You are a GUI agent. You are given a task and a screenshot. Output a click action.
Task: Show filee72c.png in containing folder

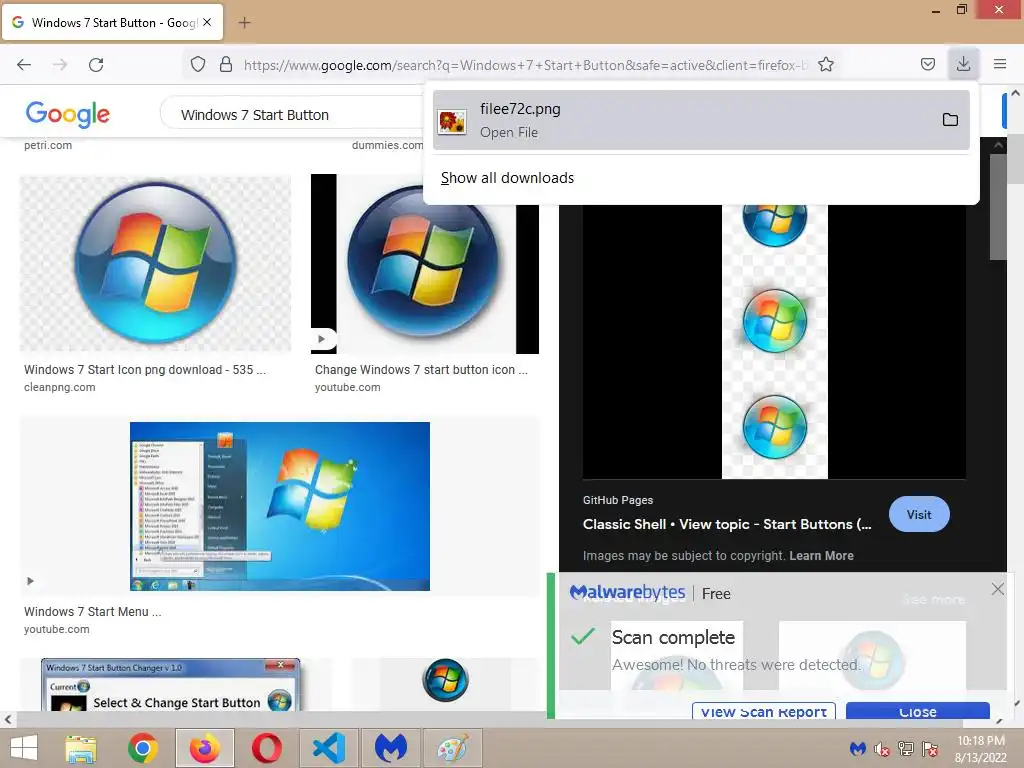coord(950,120)
